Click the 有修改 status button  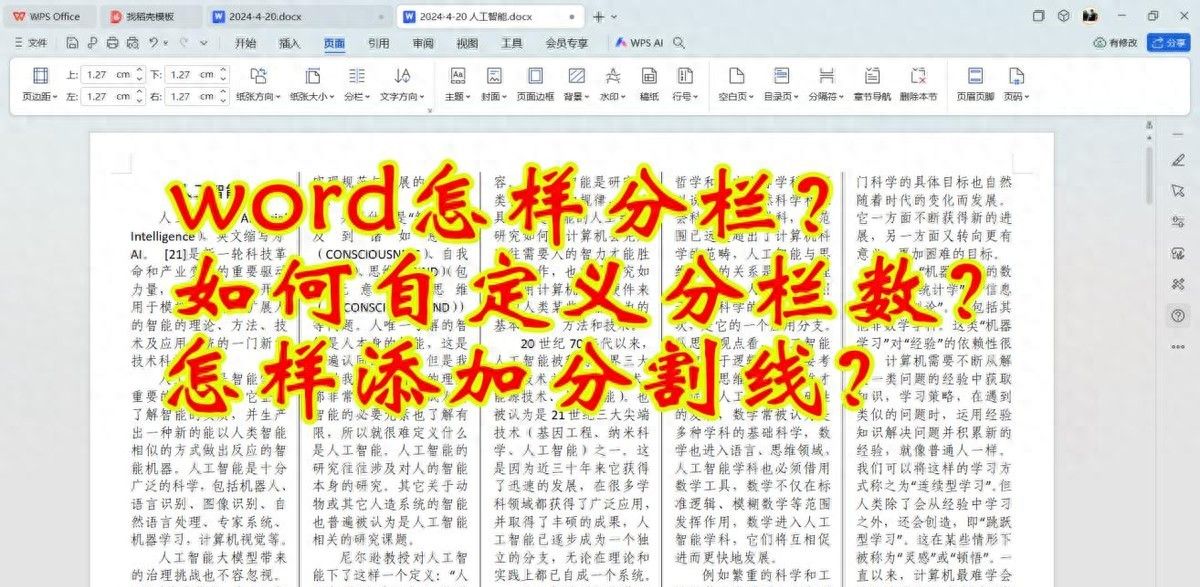[1116, 43]
